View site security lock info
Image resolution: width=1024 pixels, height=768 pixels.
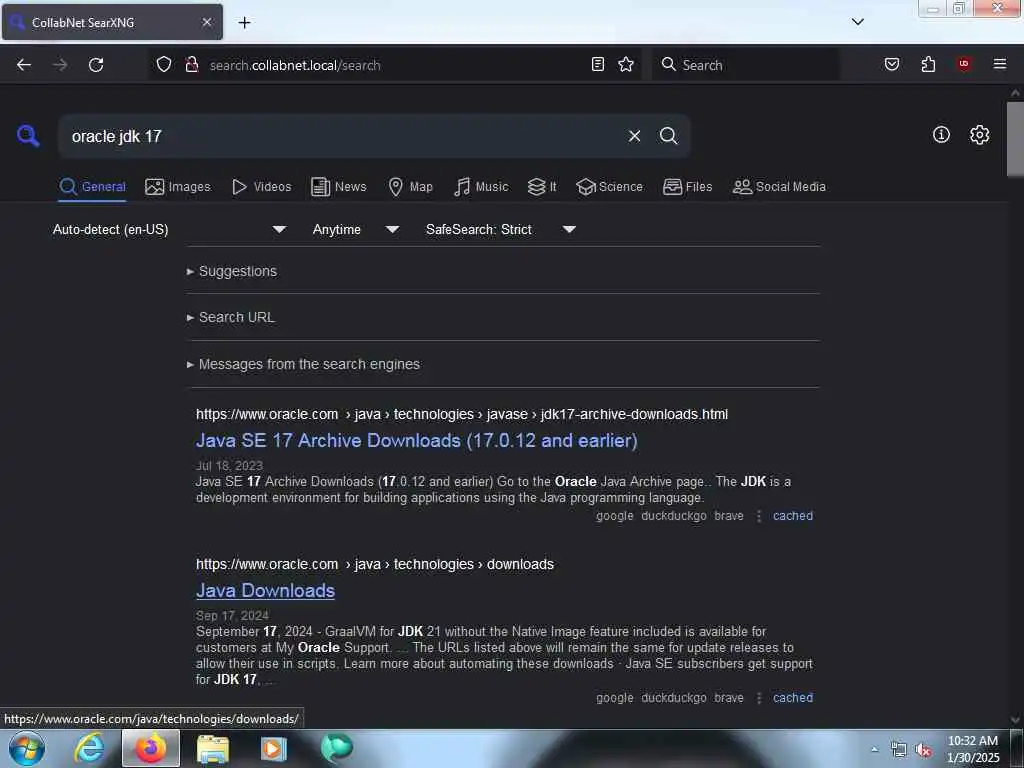pos(191,64)
